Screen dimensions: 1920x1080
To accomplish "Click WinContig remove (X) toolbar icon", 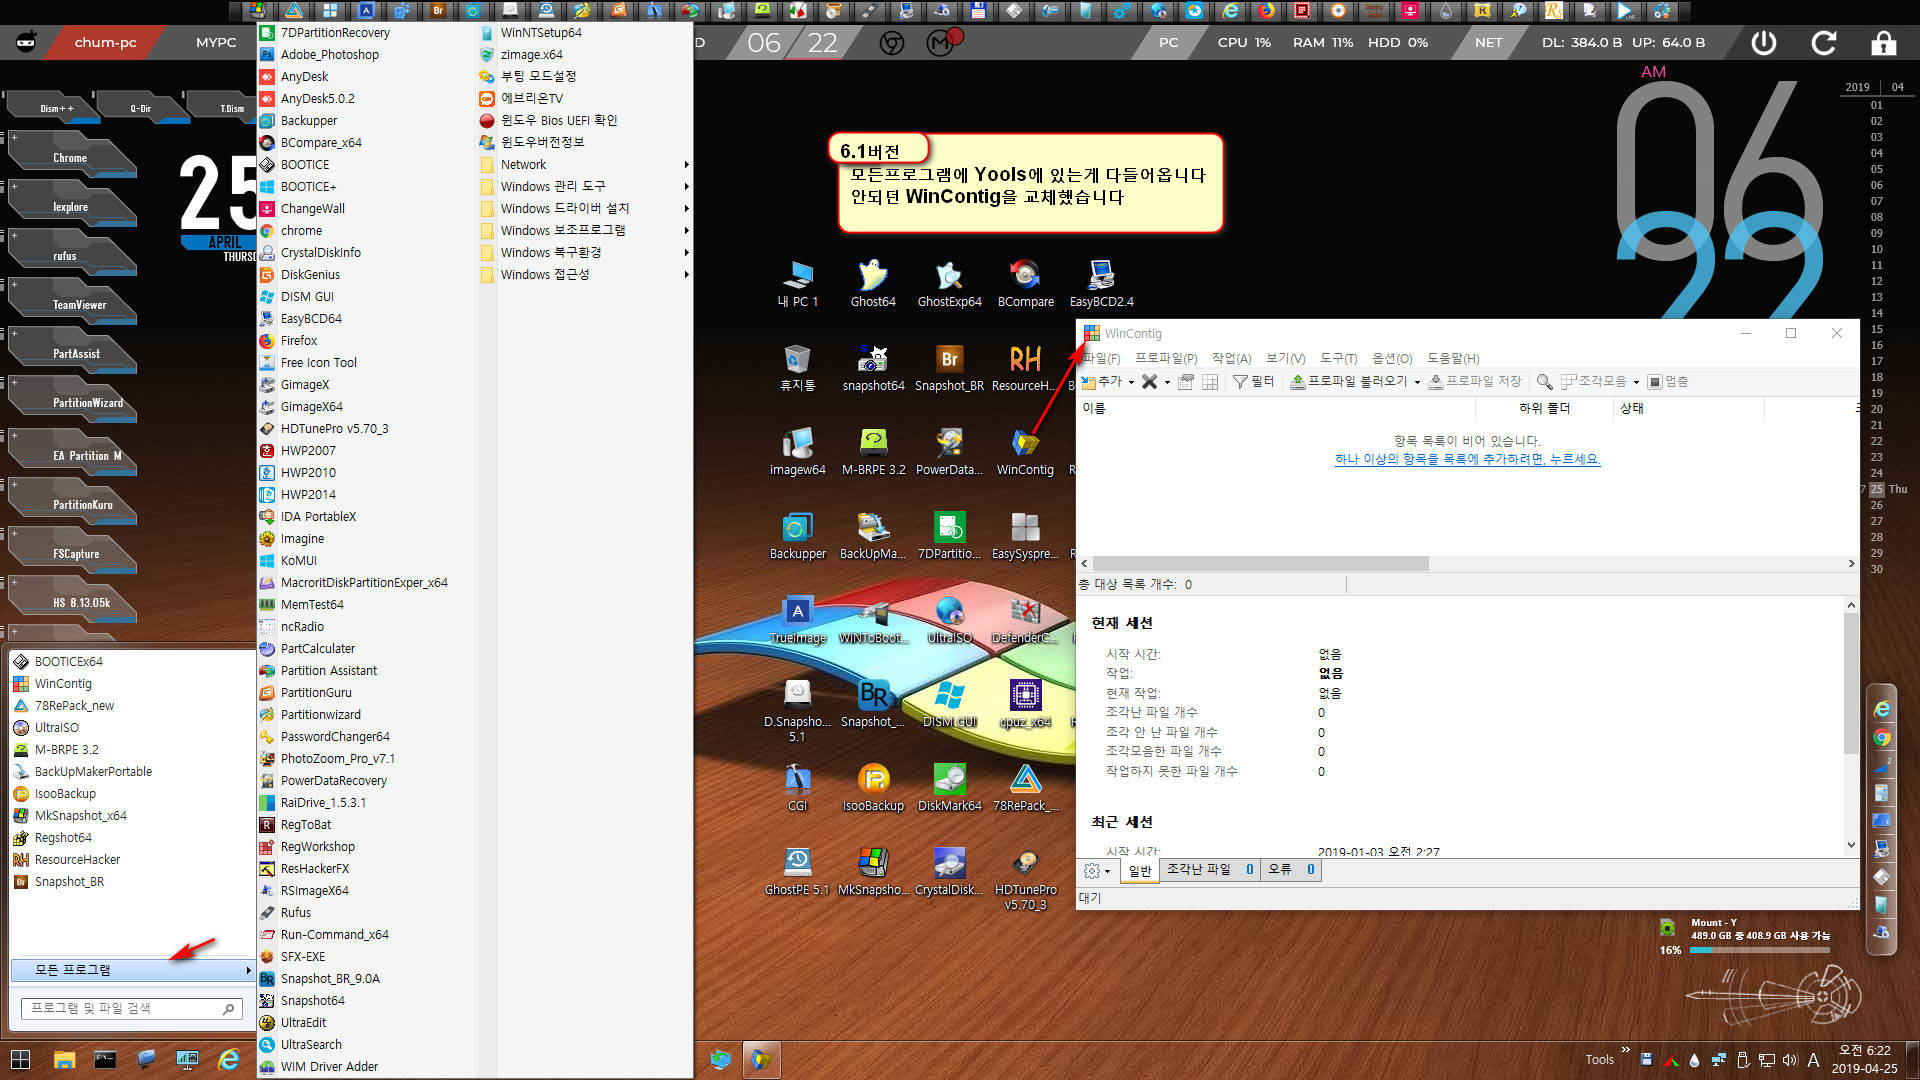I will pos(1149,382).
